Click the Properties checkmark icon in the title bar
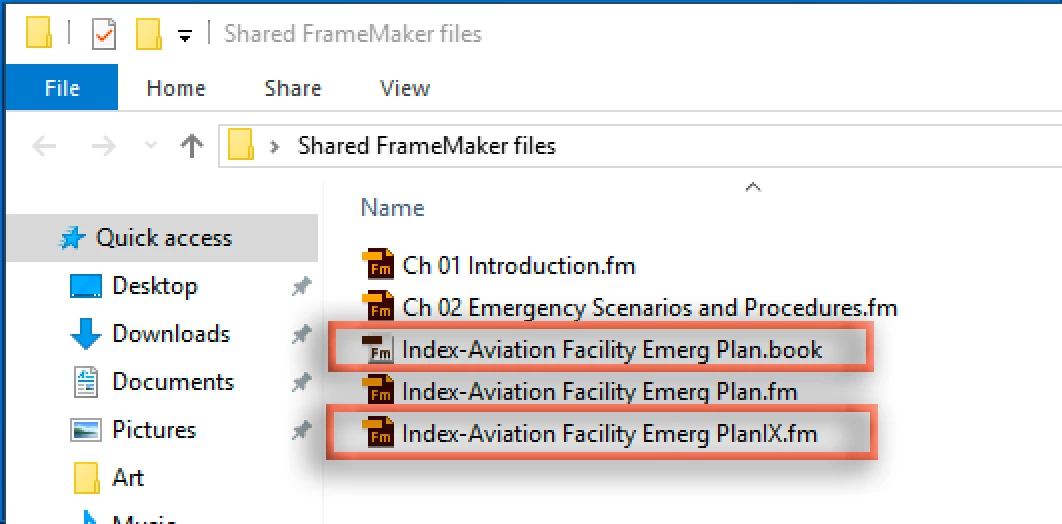Screen dimensions: 1062x524 click(x=104, y=34)
